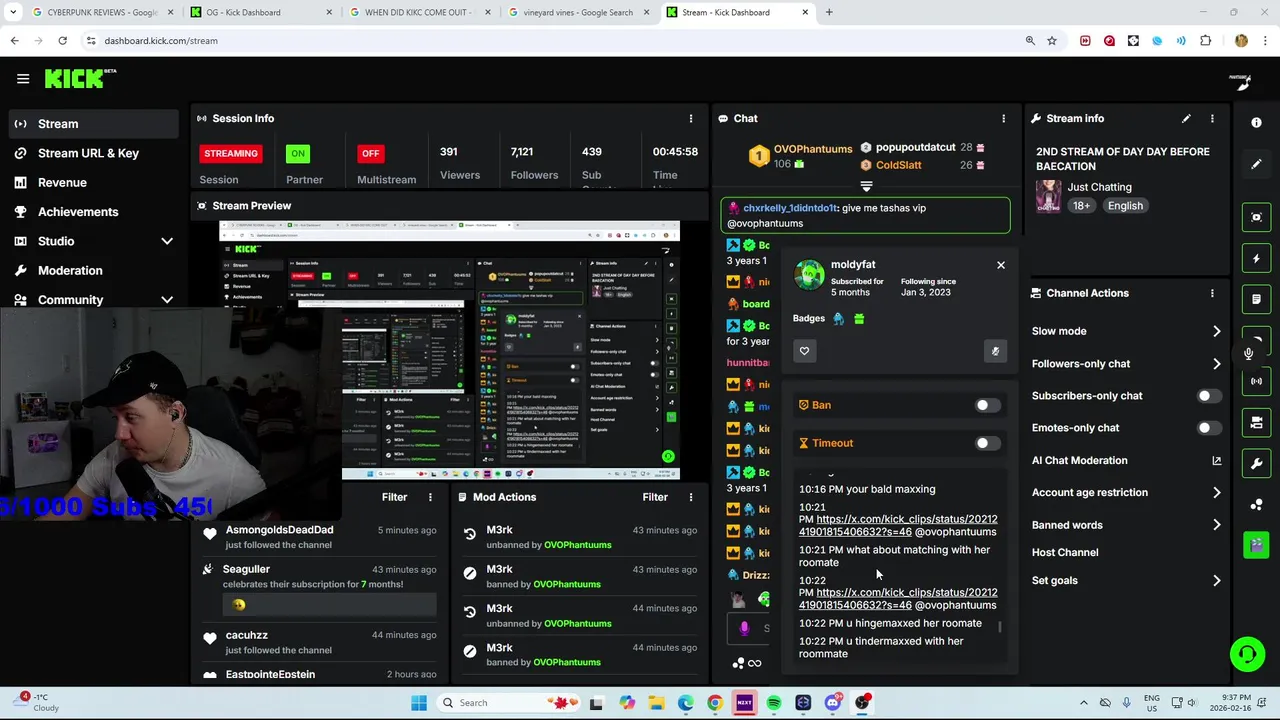Click the taskbar Search box
Viewport: 1280px width, 720px height.
pos(506,703)
